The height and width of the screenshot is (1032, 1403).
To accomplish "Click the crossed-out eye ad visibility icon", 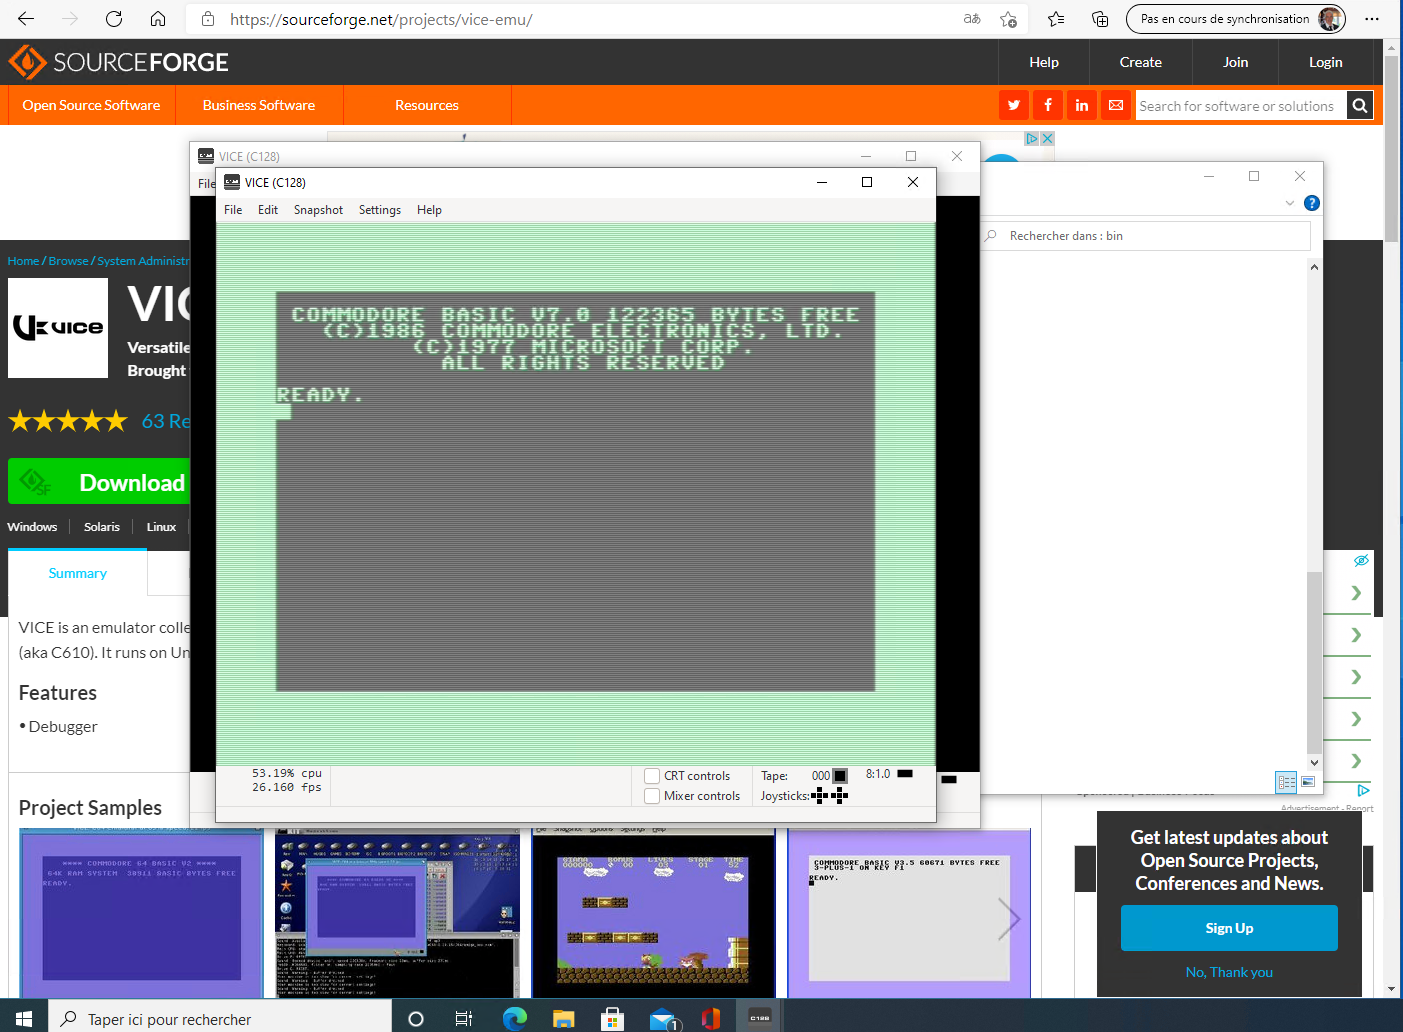I will point(1361,561).
